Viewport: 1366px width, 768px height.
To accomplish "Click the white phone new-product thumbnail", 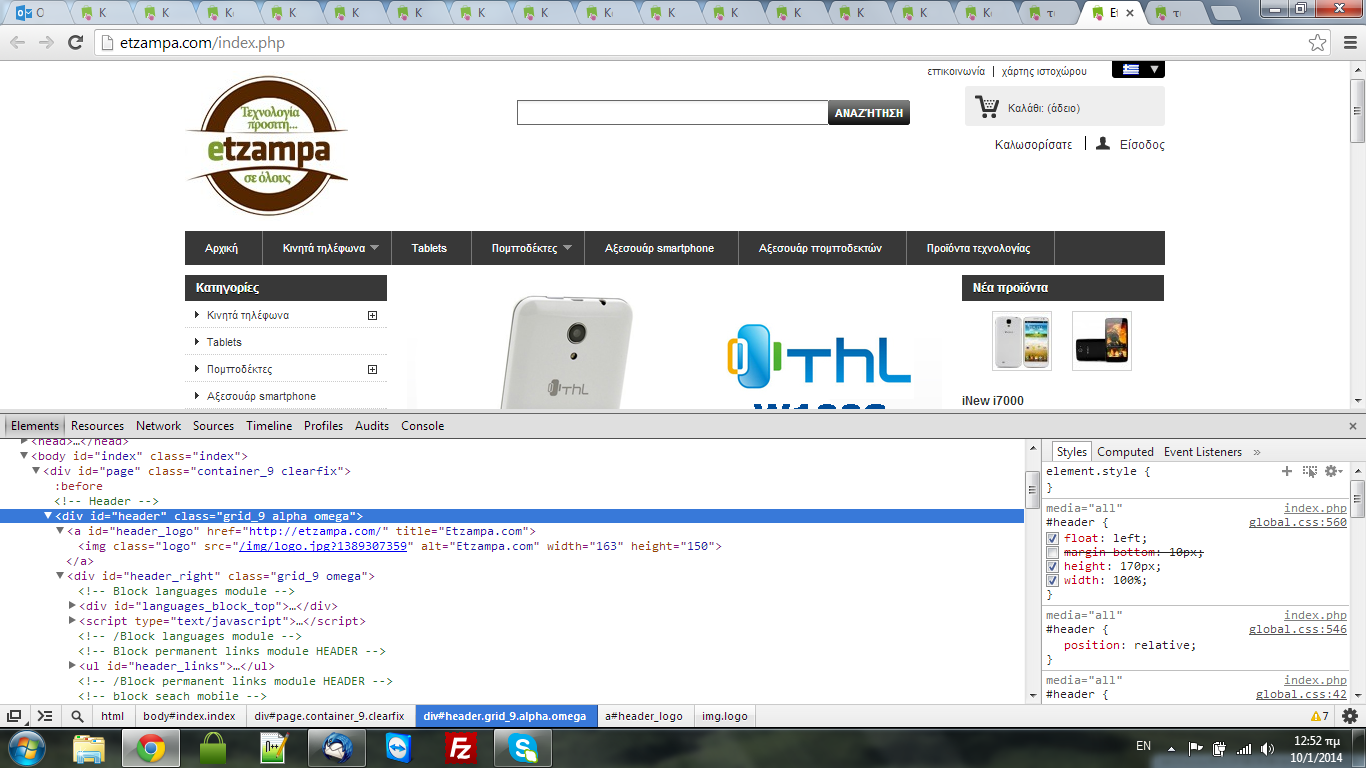I will (x=1022, y=341).
